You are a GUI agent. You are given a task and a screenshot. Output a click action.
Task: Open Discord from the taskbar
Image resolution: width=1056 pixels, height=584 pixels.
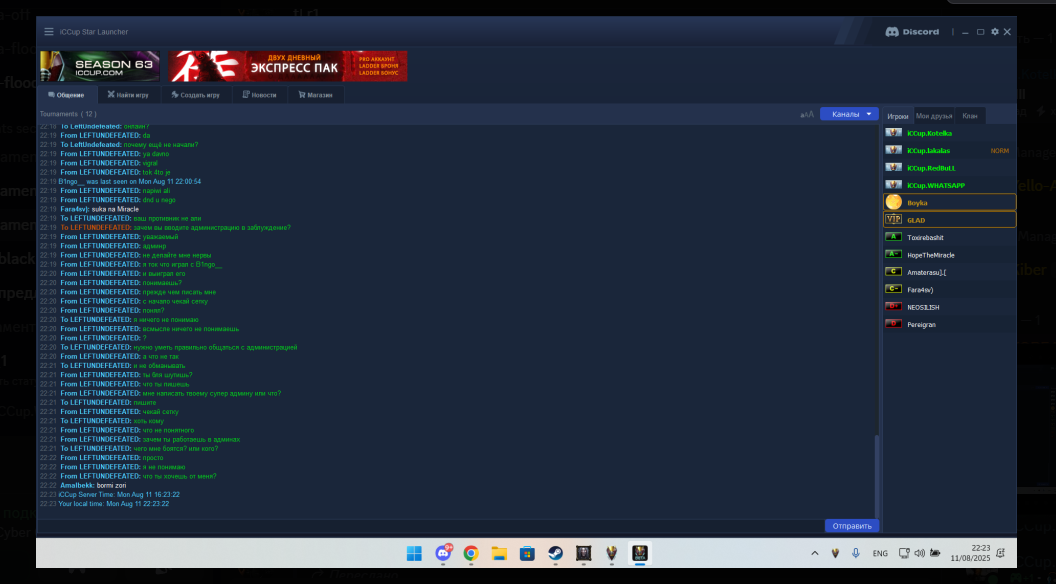[443, 554]
